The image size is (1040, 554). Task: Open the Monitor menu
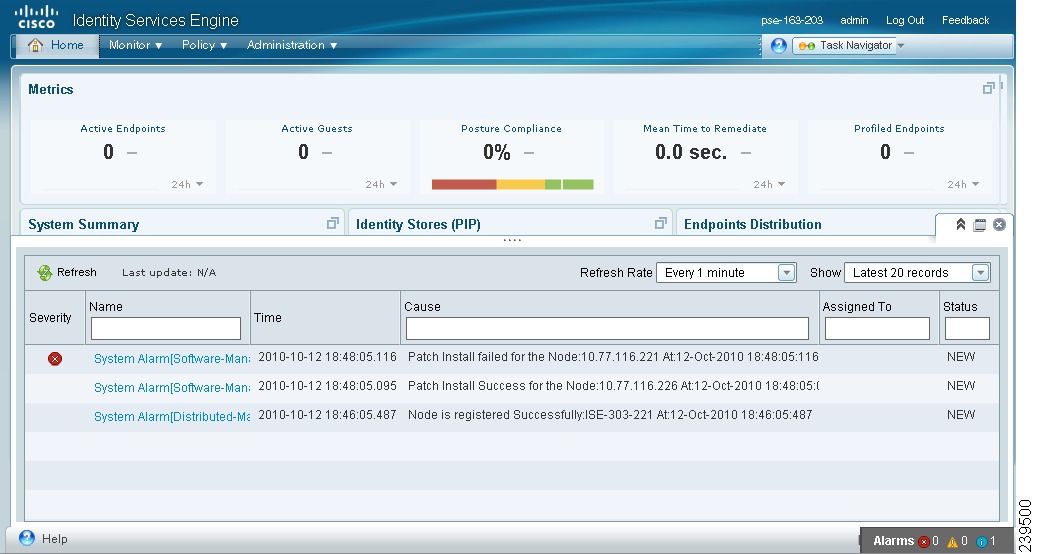135,45
